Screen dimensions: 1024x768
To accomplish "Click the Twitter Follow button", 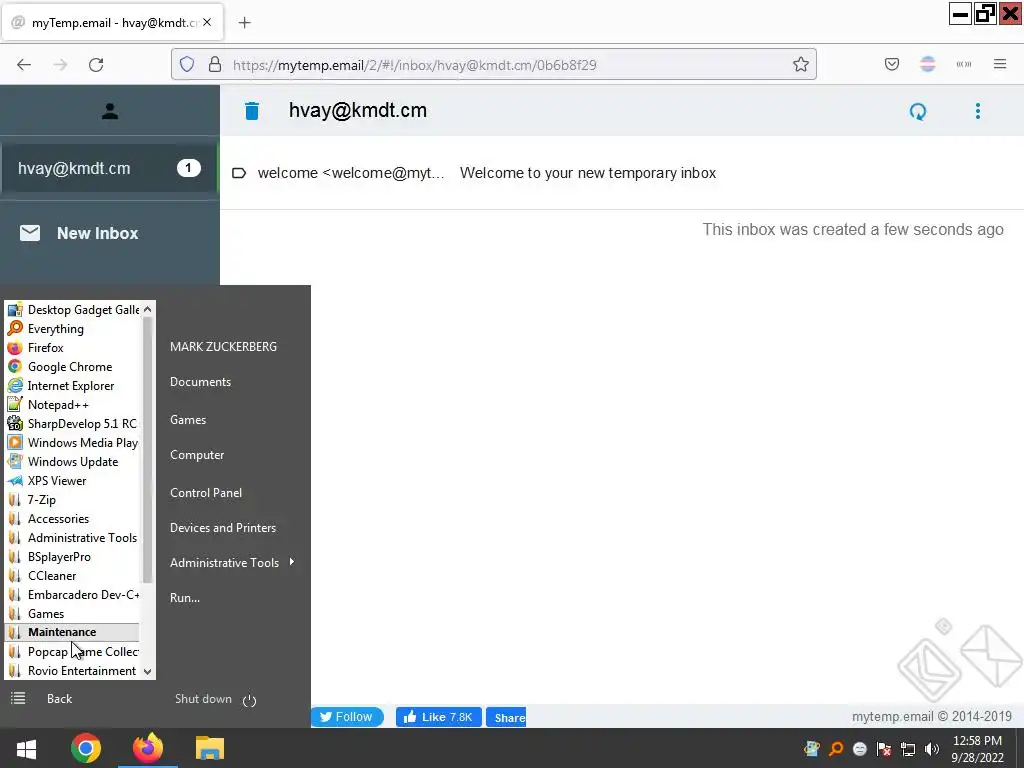I will [x=347, y=716].
